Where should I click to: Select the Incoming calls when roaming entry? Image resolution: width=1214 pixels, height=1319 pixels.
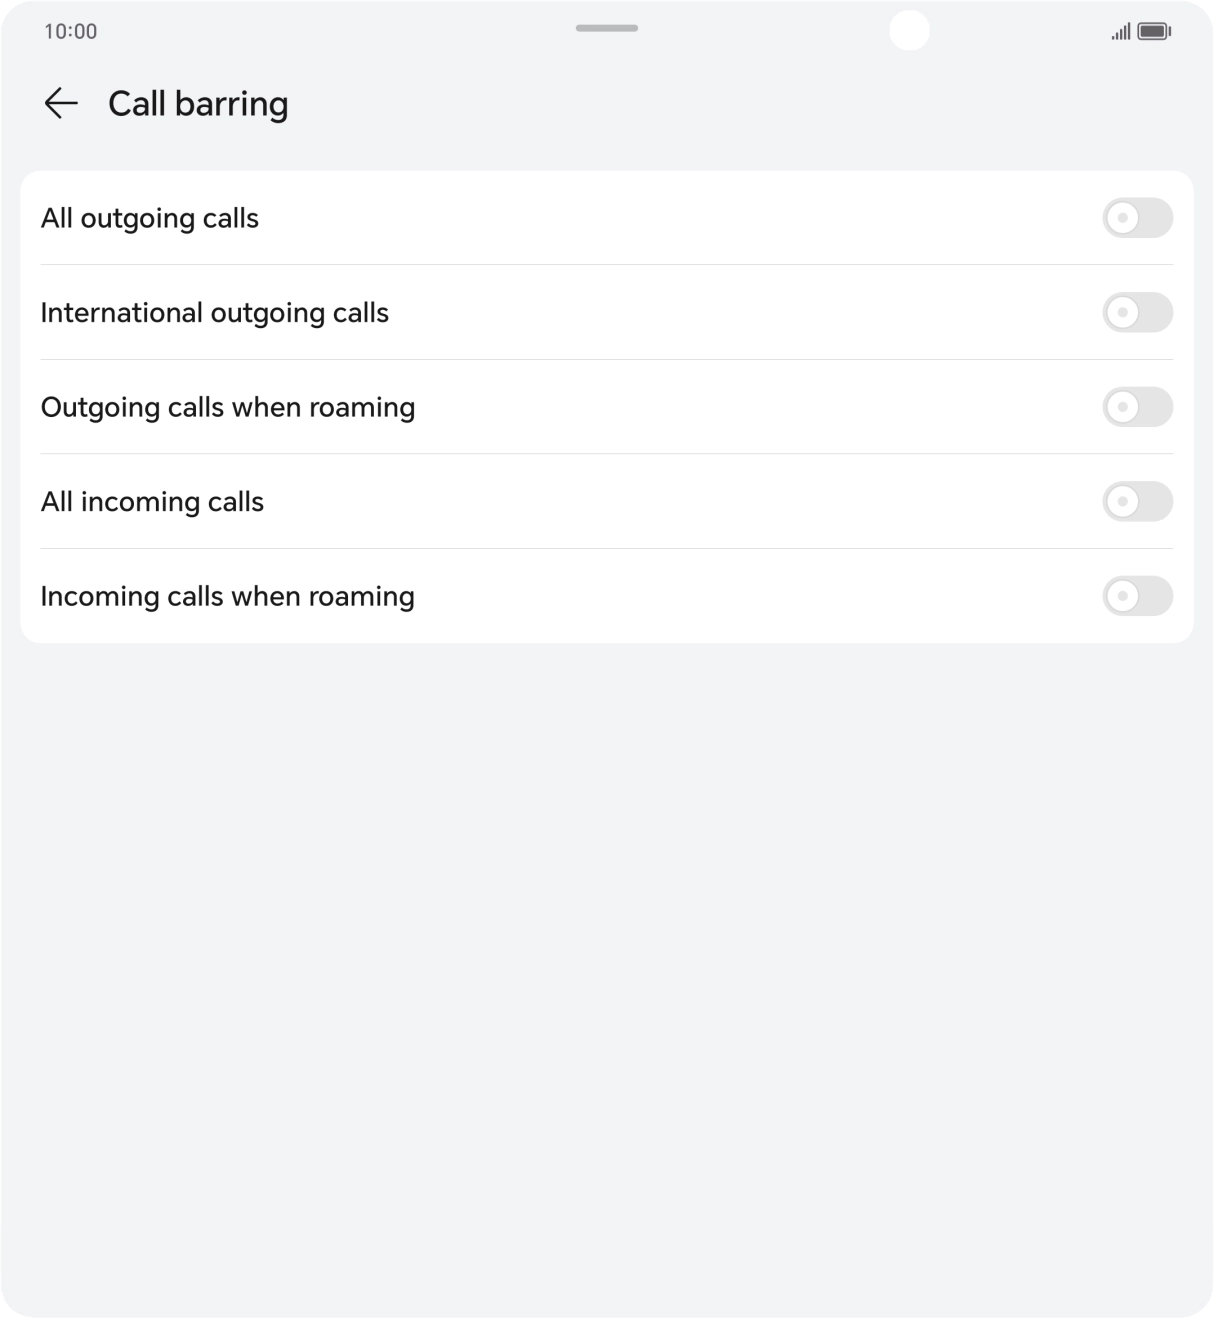(x=228, y=596)
